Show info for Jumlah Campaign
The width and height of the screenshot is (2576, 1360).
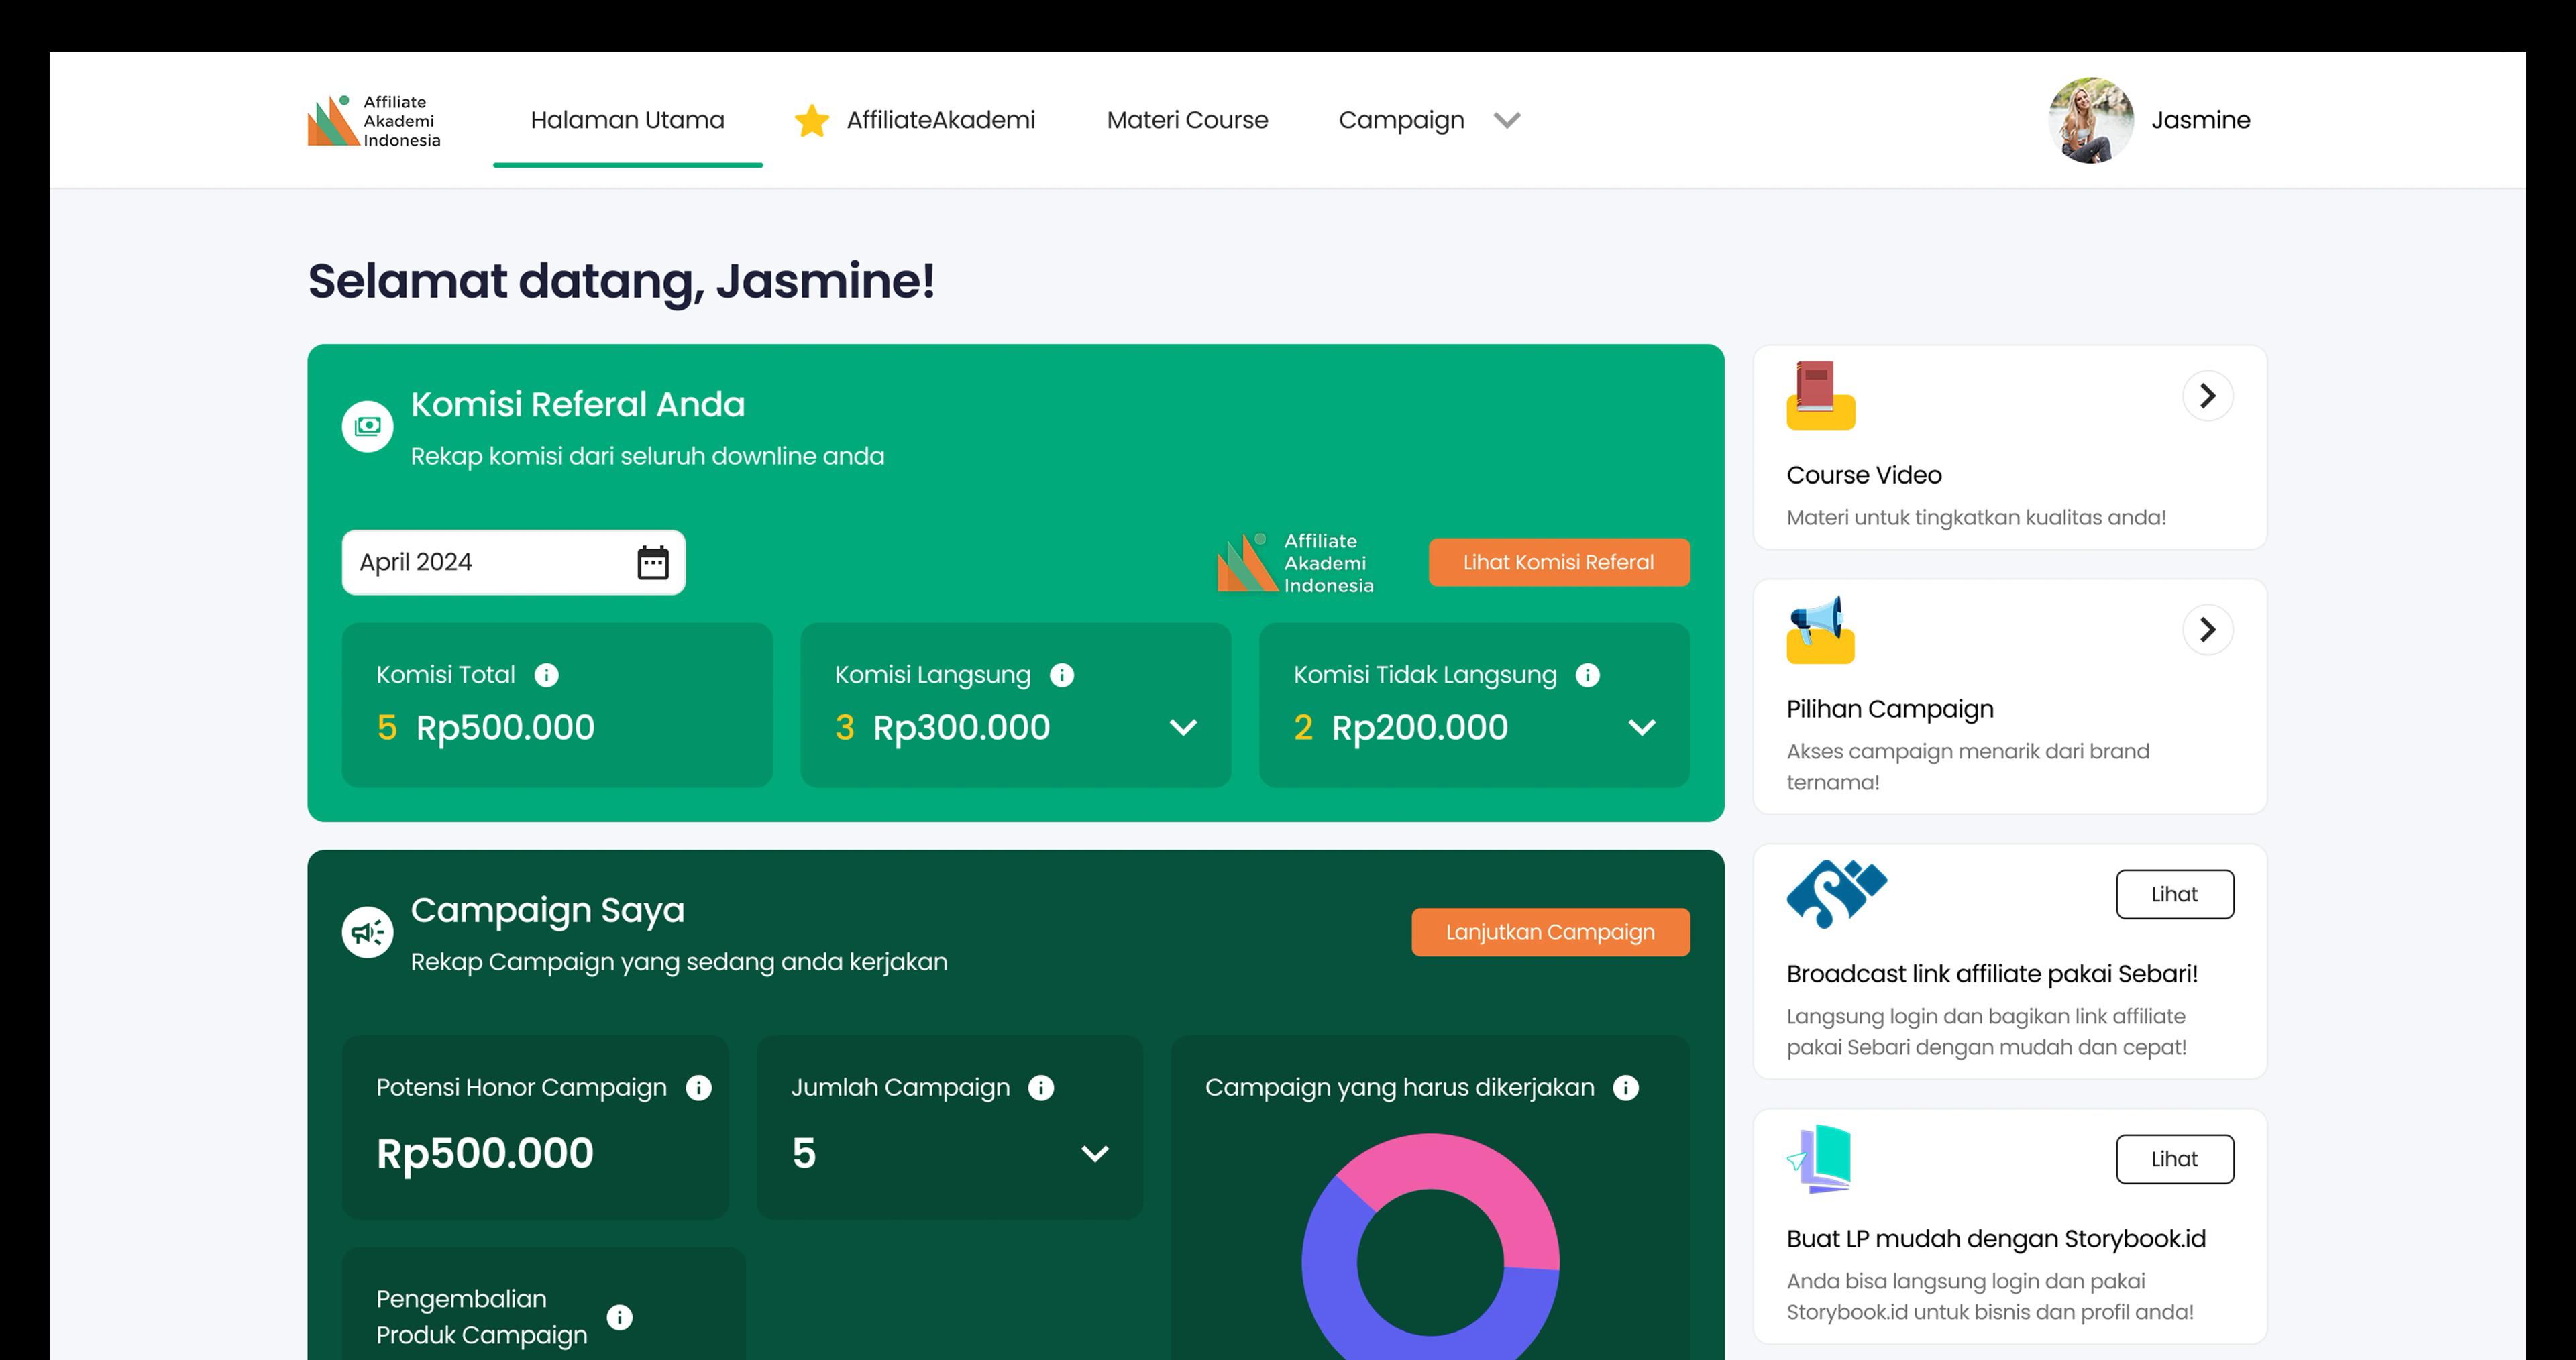(x=1041, y=1088)
